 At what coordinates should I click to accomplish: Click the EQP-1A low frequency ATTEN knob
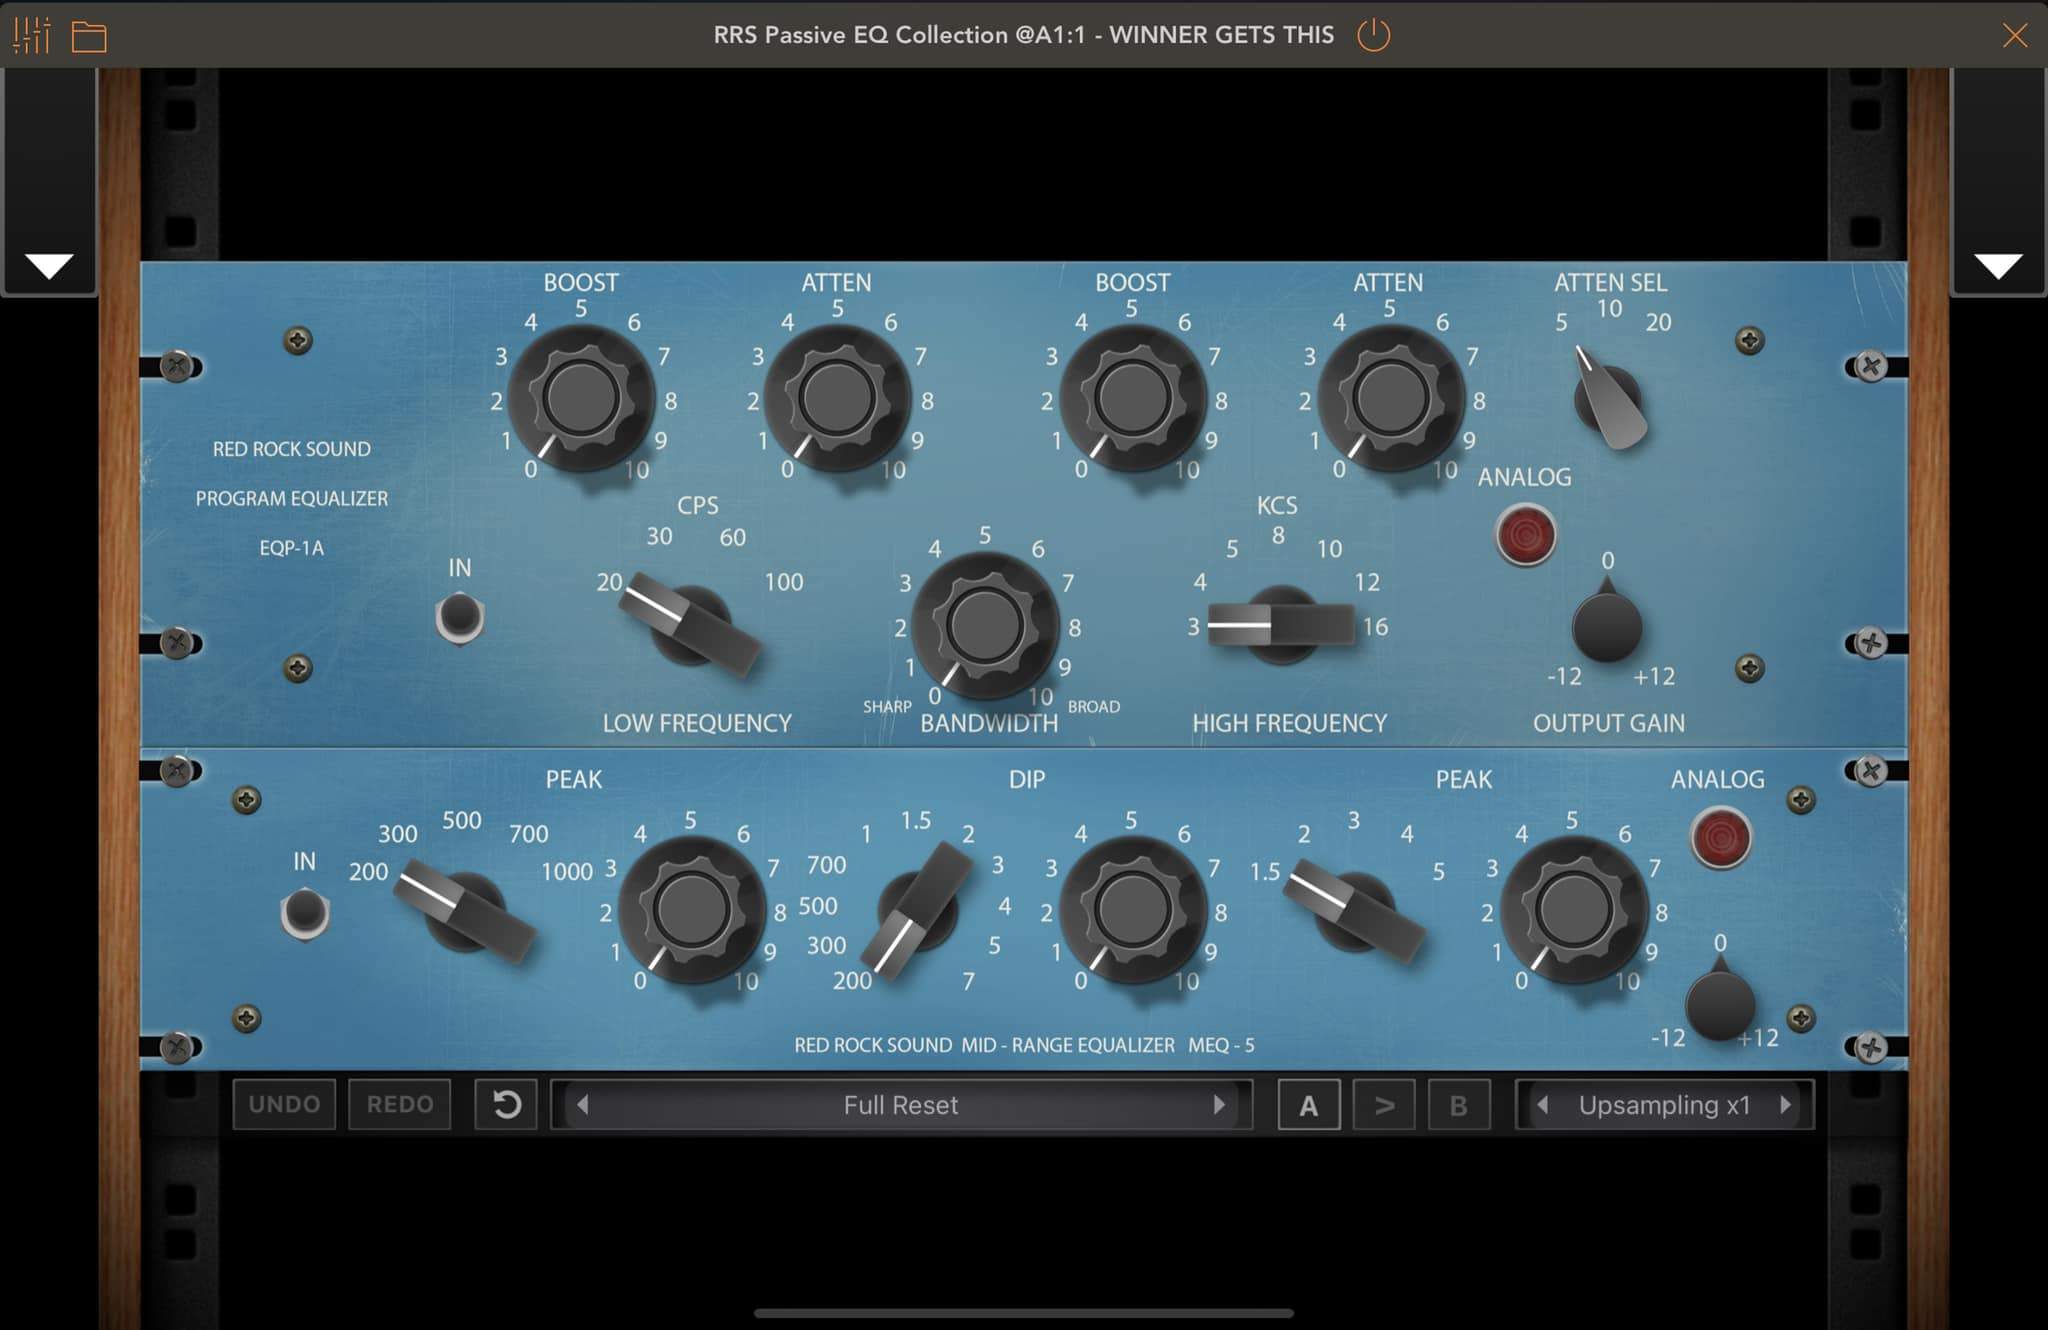(836, 397)
